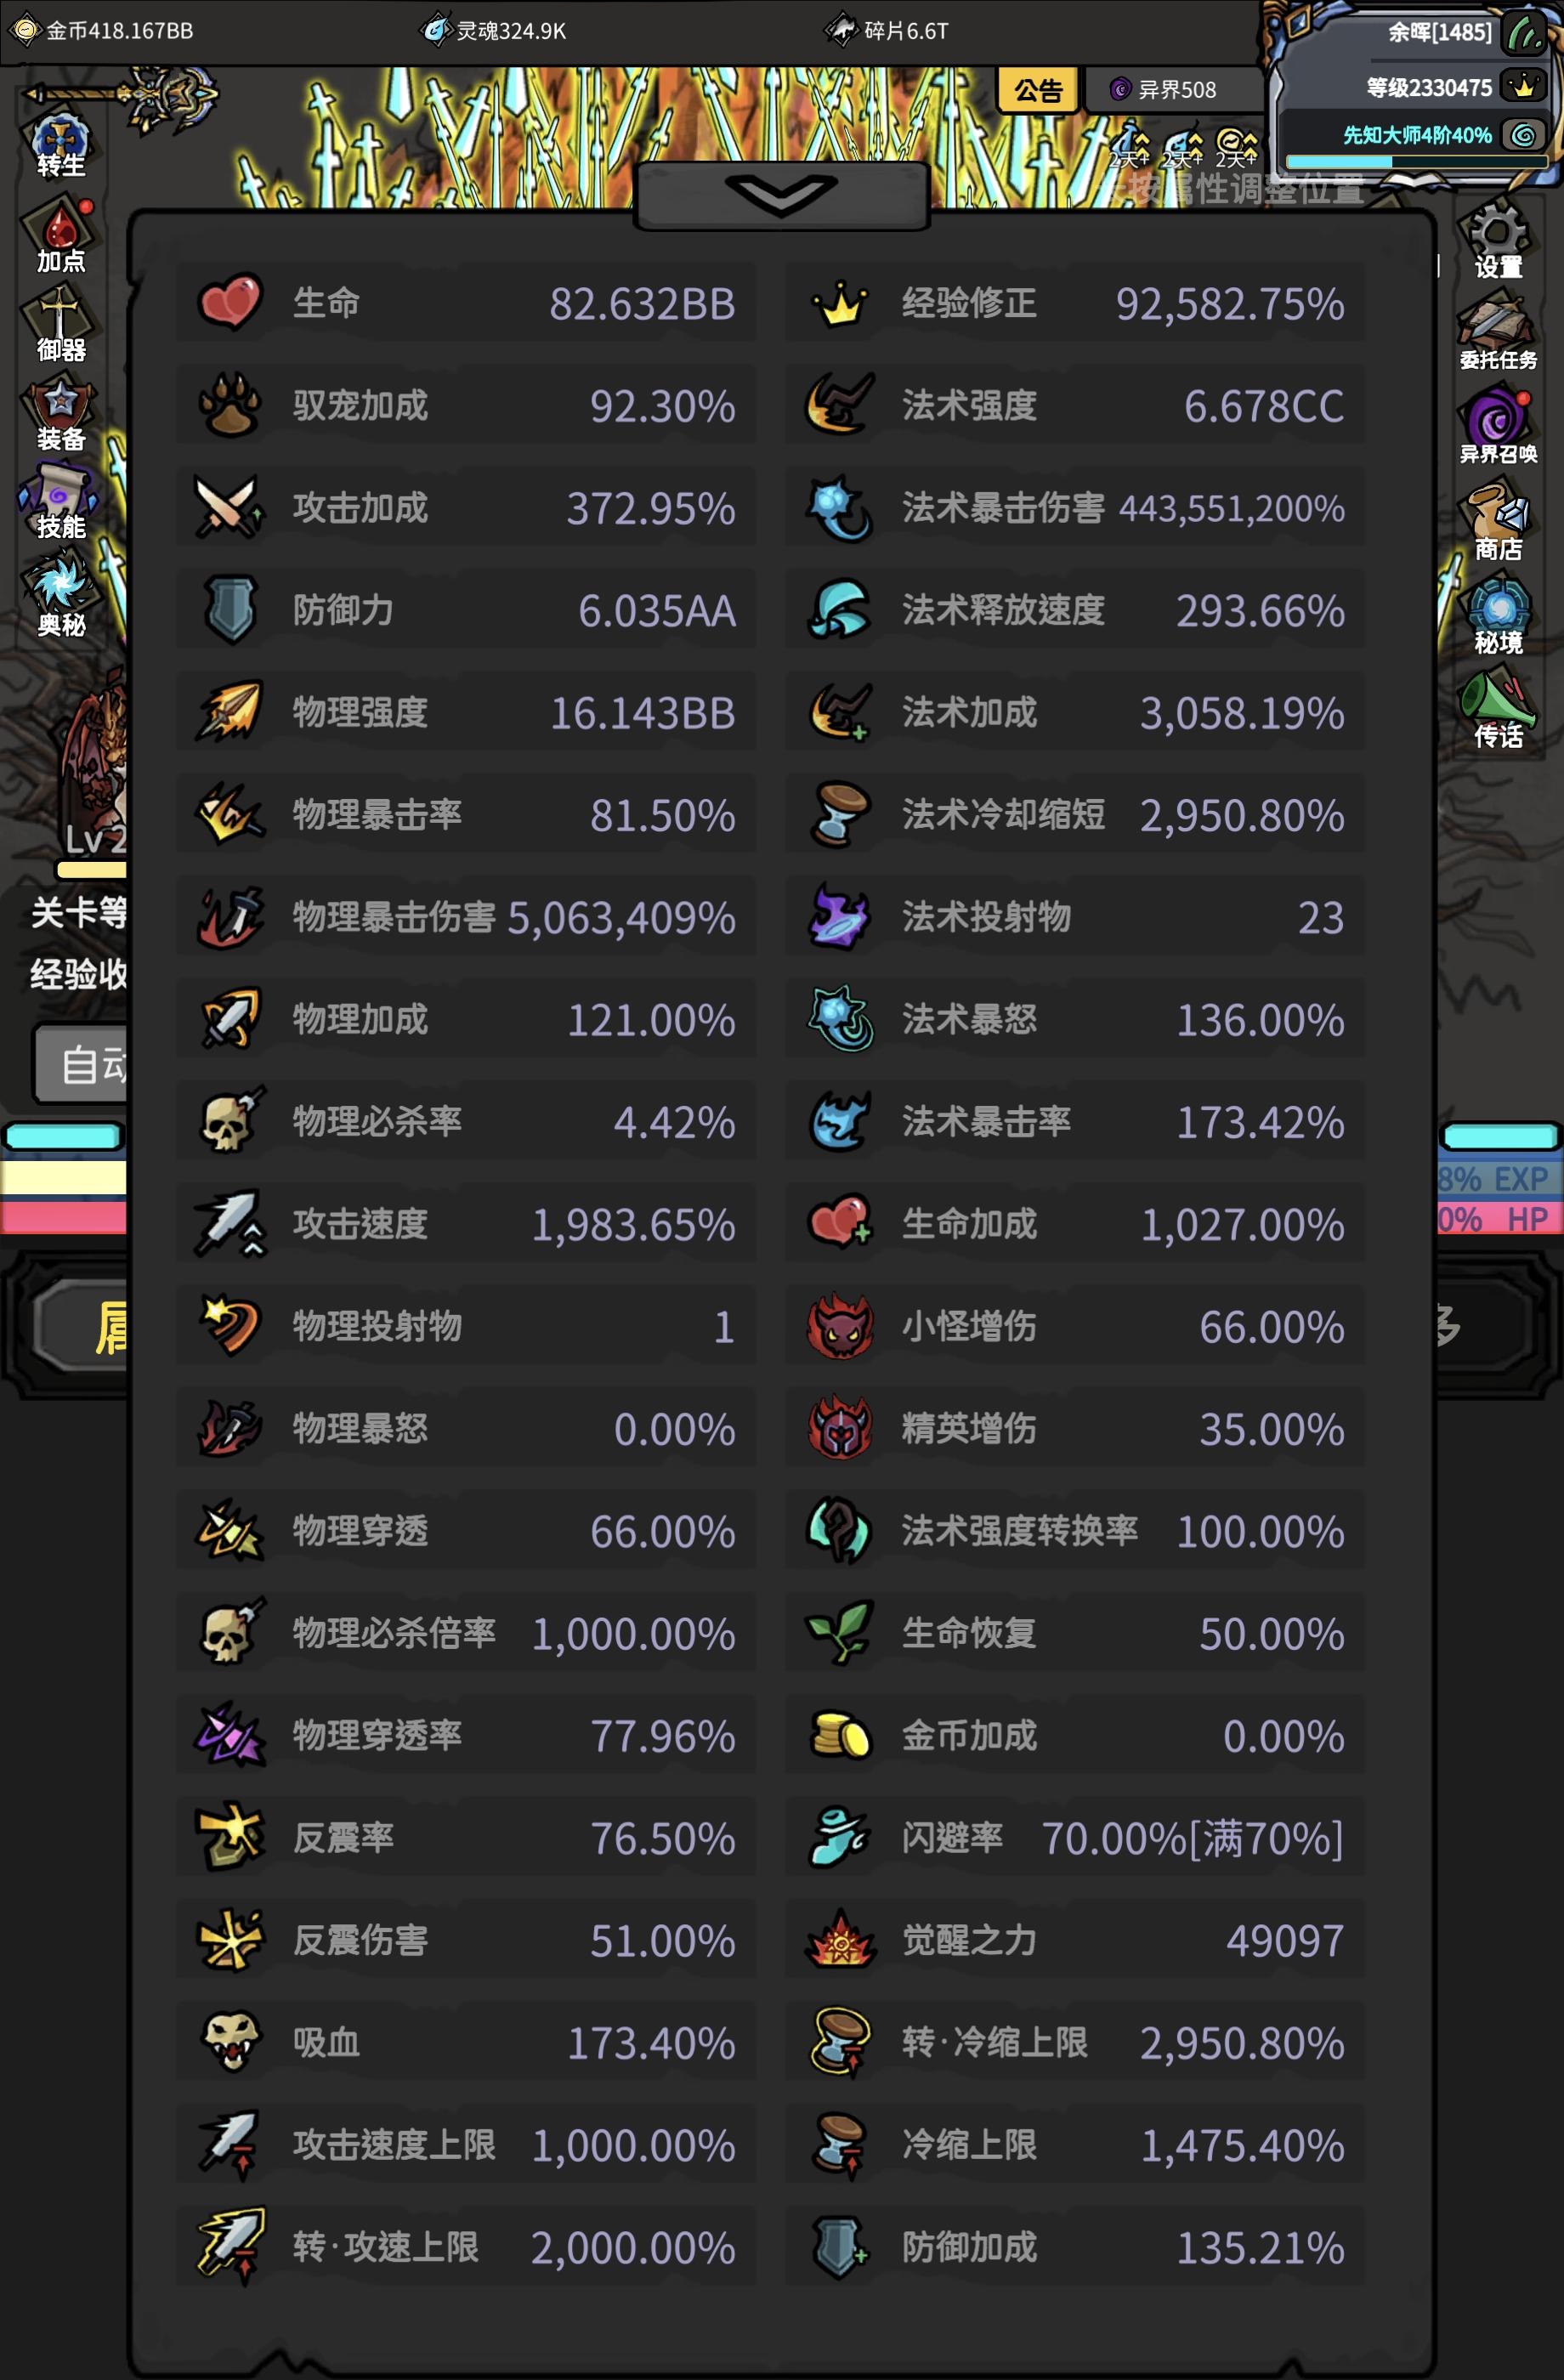Collapse the stats panel with down chevron
Viewport: 1564px width, 2380px height.
[781, 195]
